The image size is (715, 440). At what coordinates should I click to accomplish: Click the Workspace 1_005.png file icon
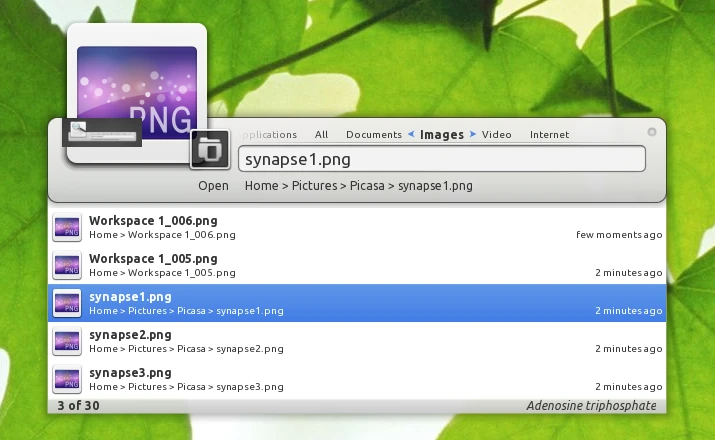(x=67, y=265)
